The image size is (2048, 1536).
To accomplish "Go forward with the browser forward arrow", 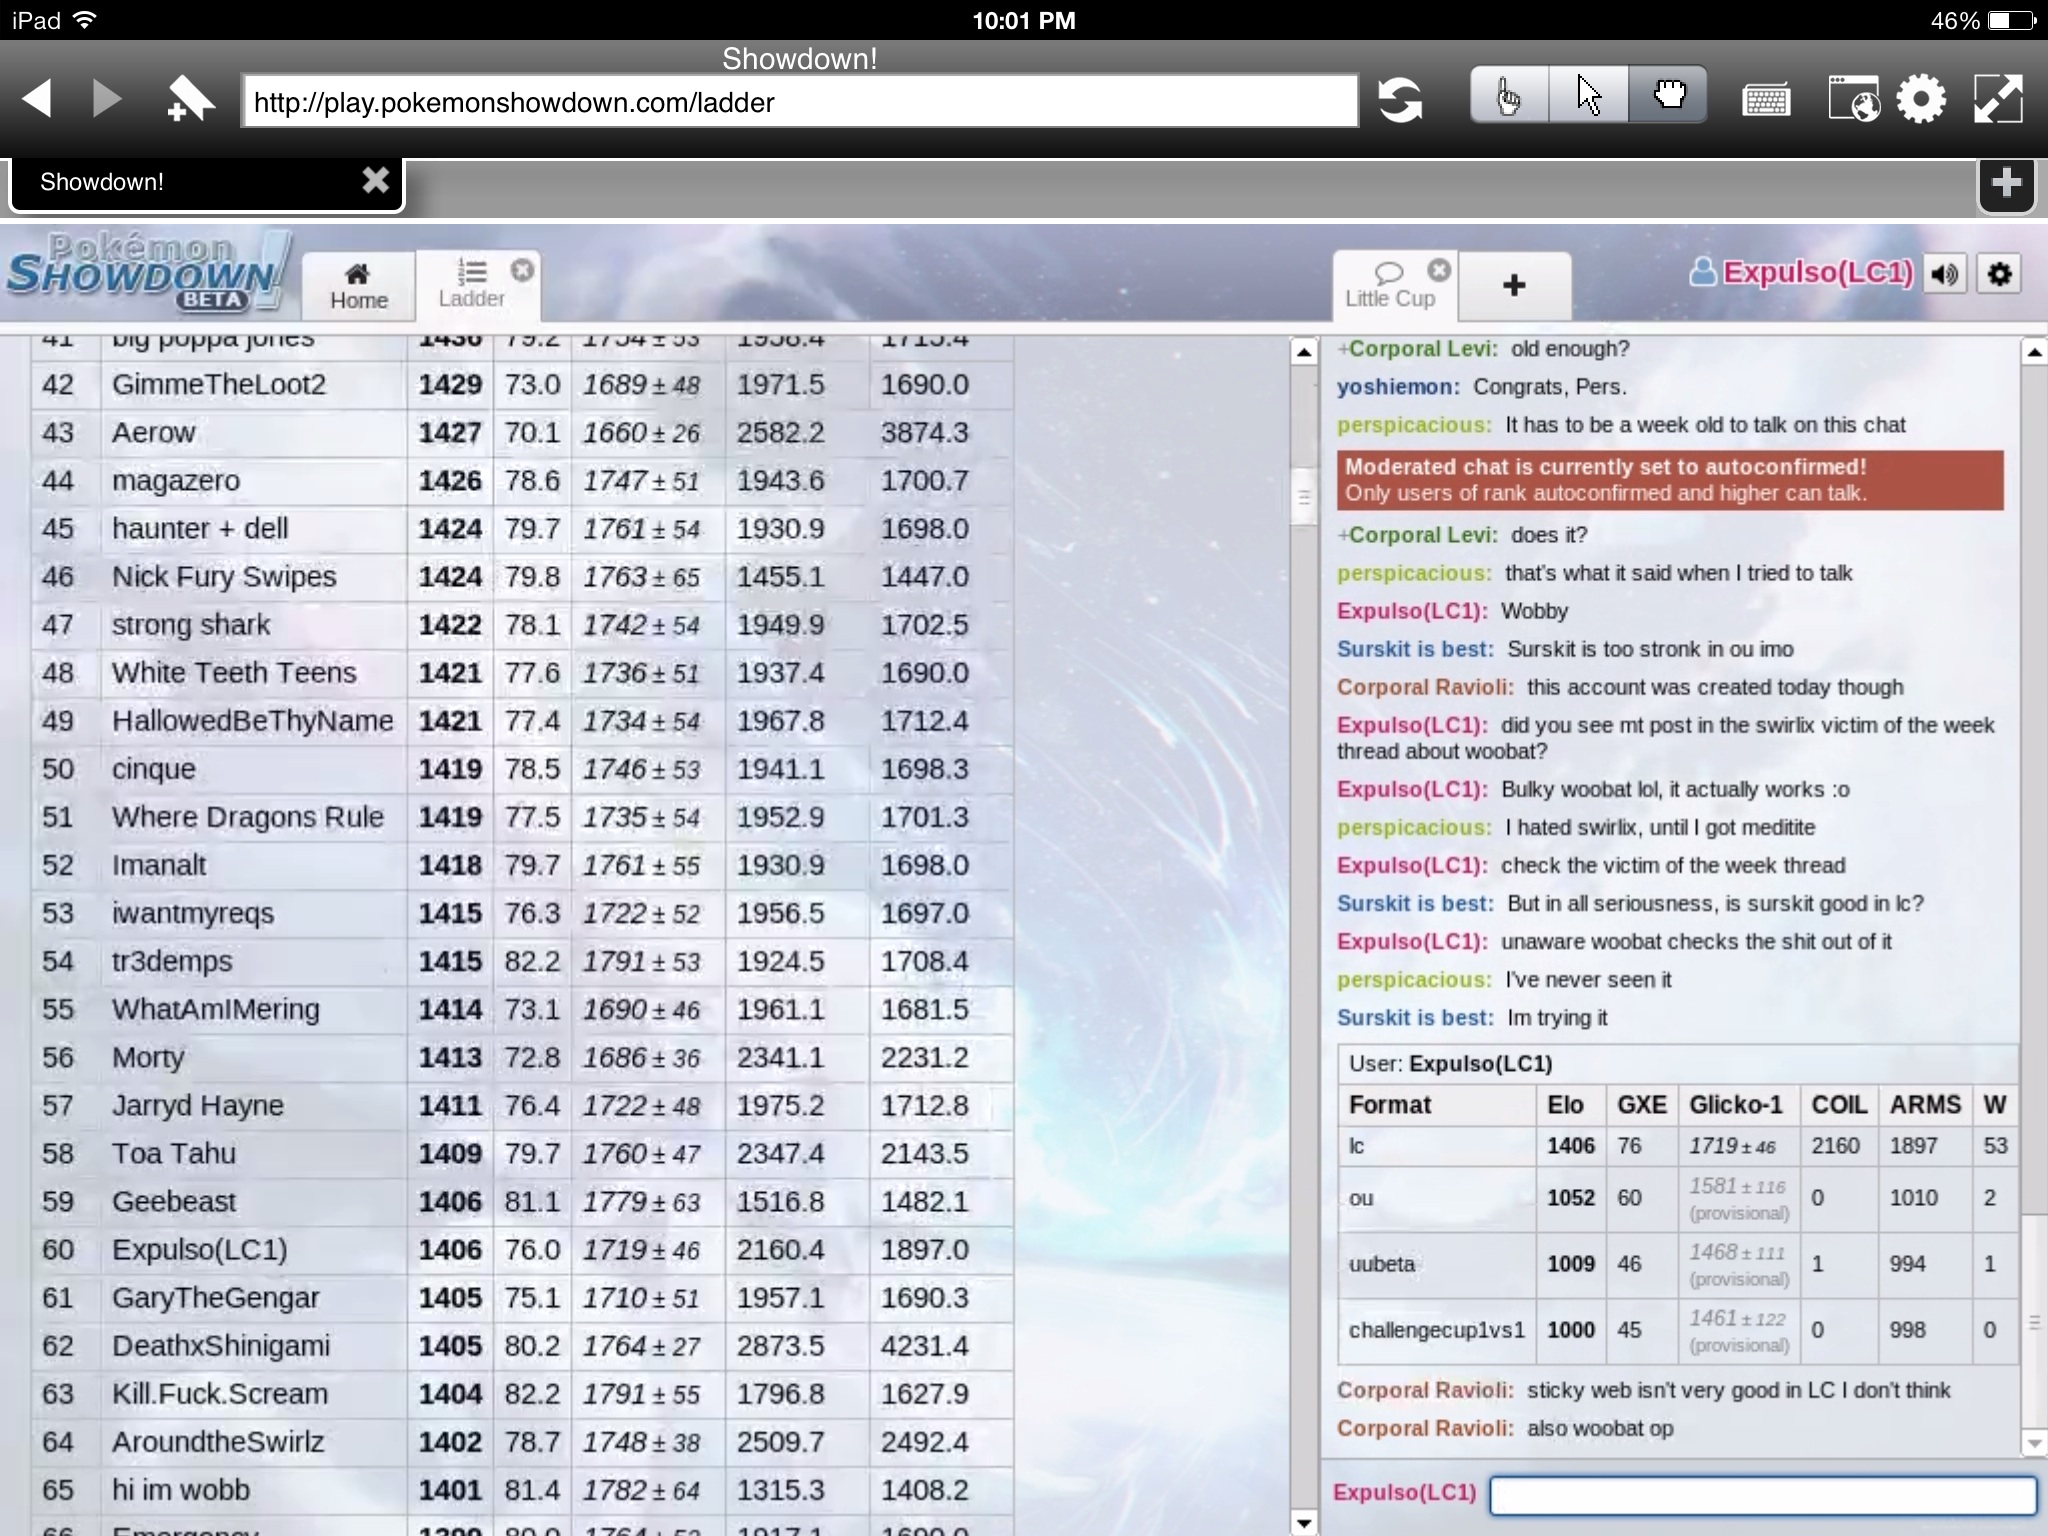I will [x=107, y=100].
